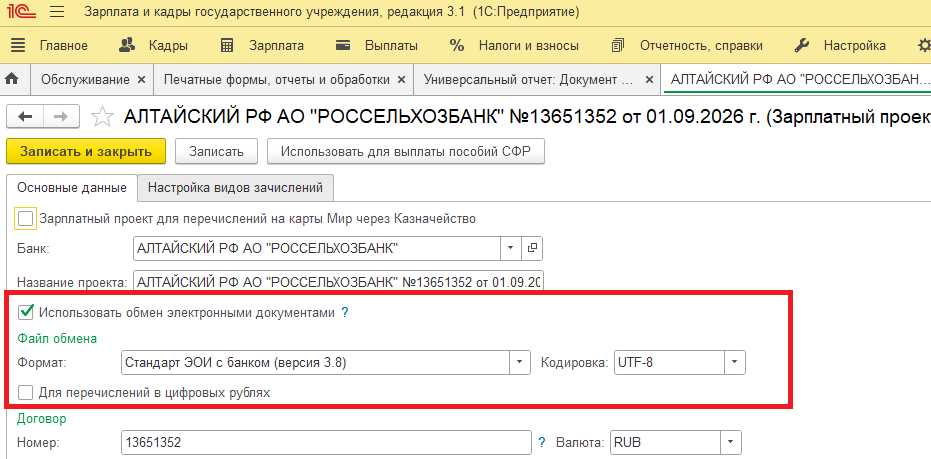This screenshot has width=931, height=459.
Task: Click Записать и закрыть button
Action: pos(86,151)
